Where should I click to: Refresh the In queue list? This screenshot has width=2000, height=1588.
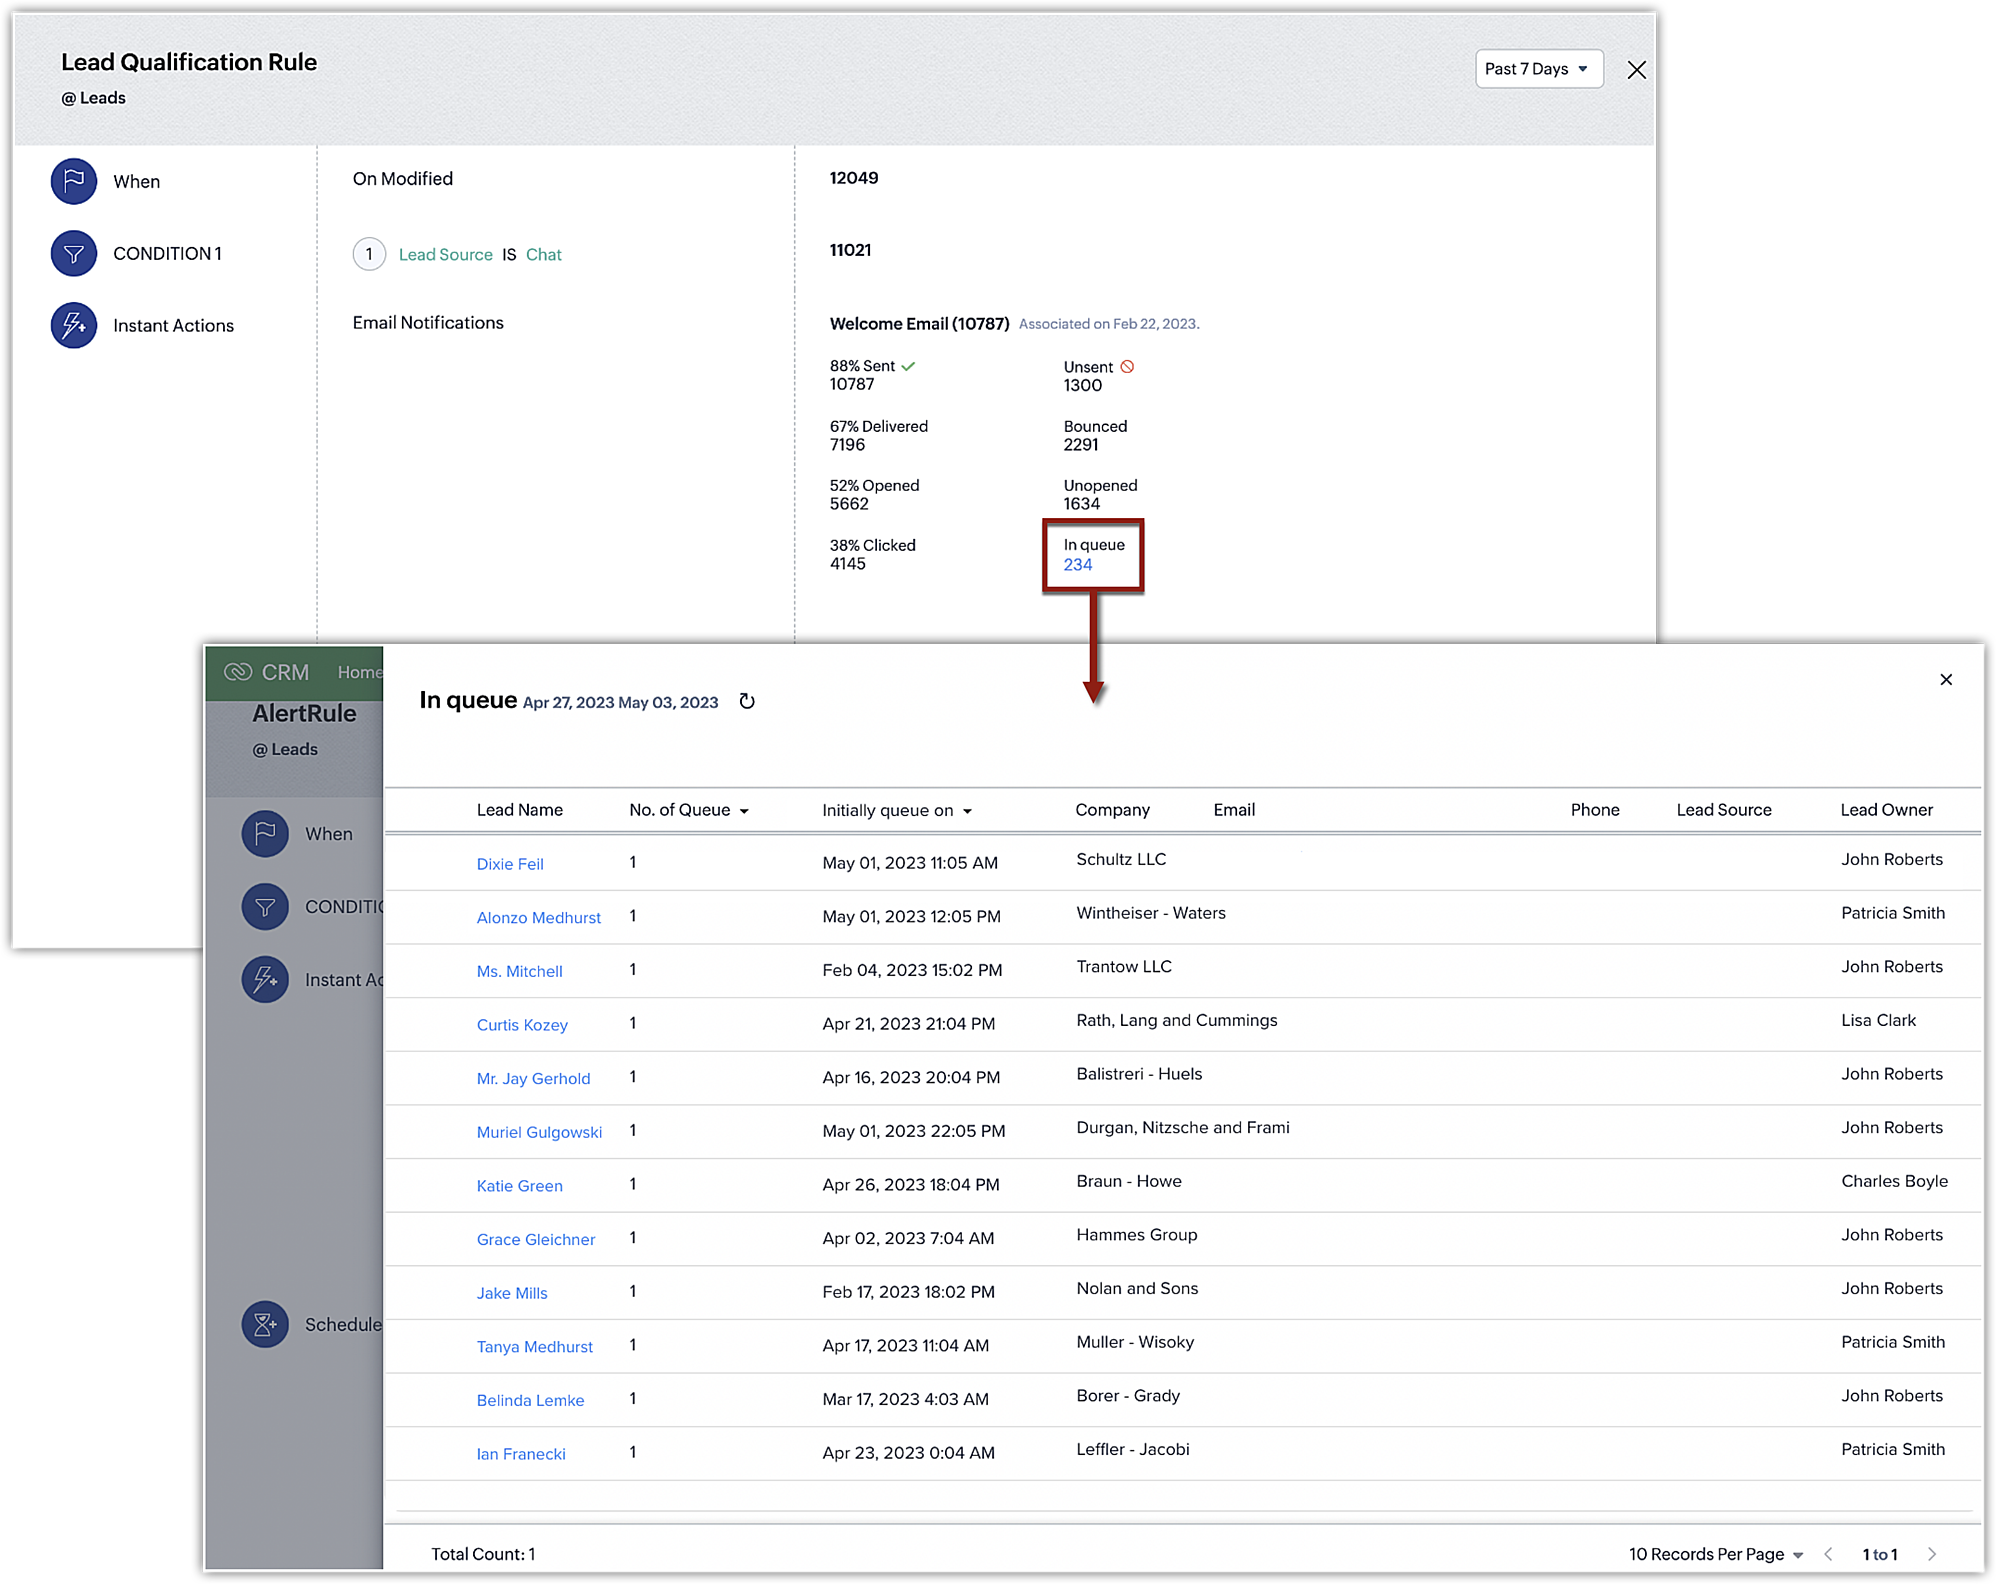click(747, 702)
